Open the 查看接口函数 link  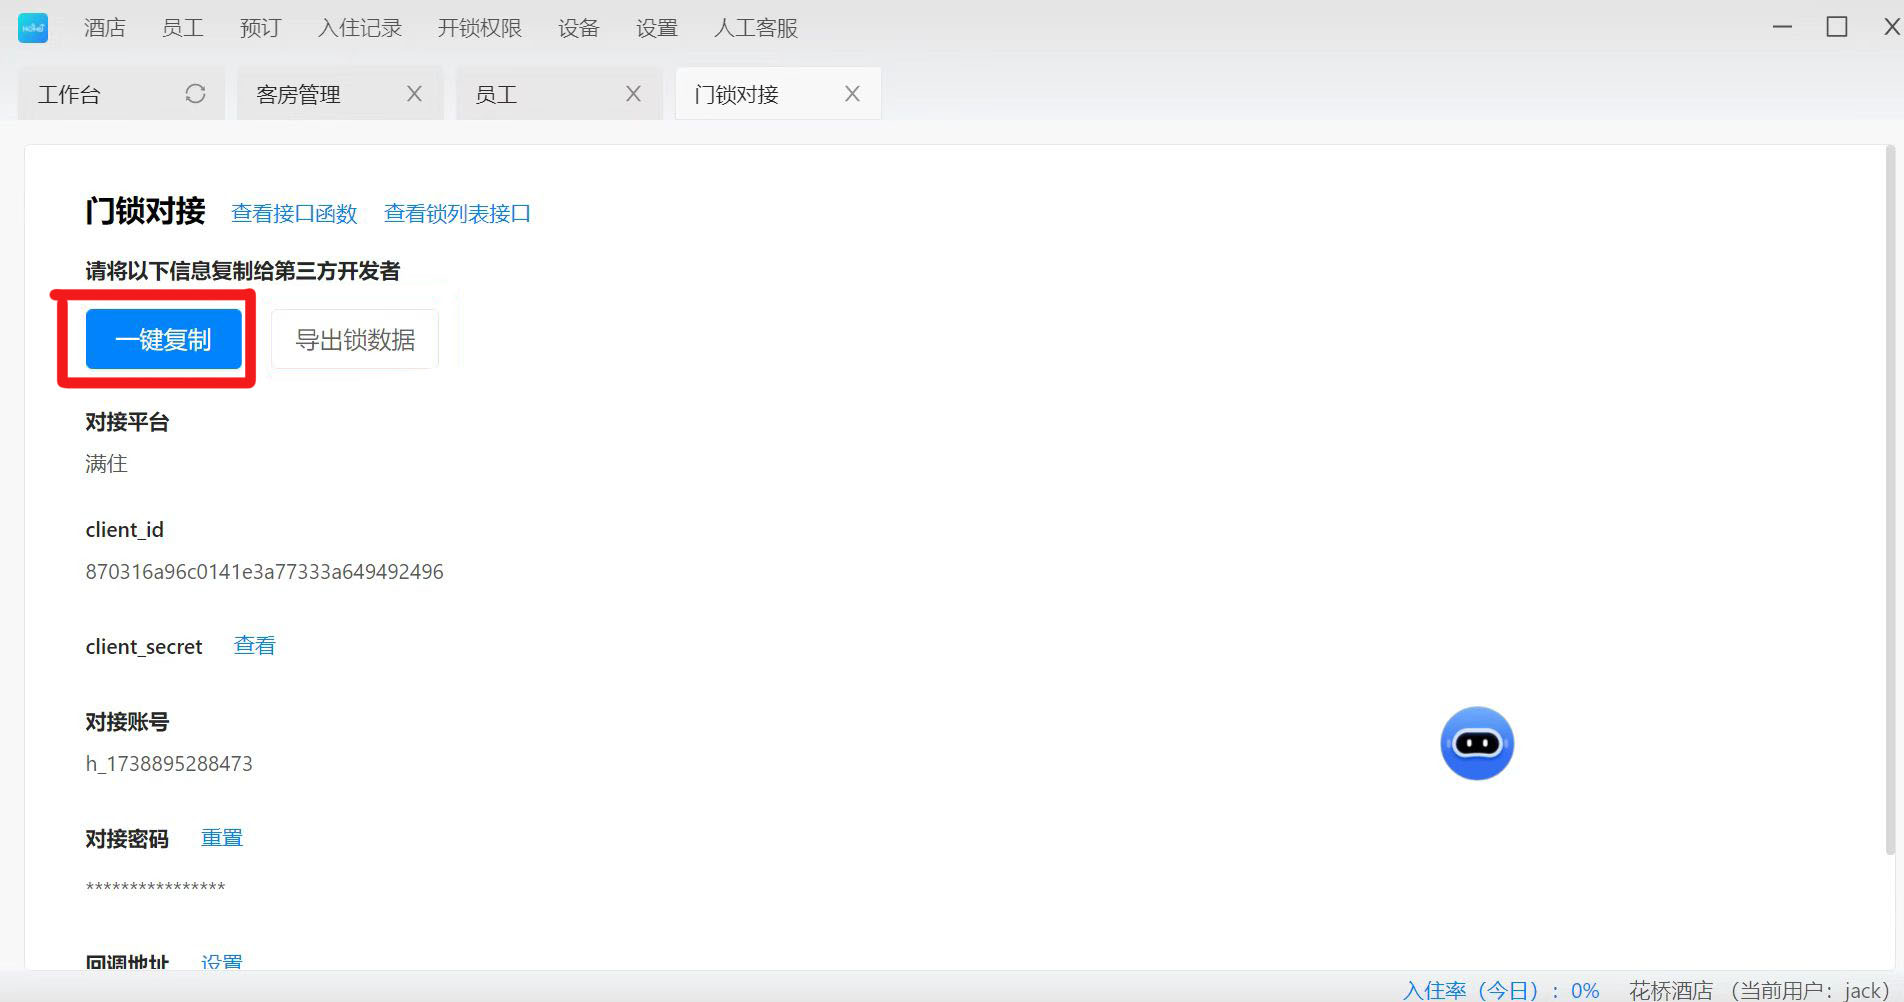(x=294, y=213)
